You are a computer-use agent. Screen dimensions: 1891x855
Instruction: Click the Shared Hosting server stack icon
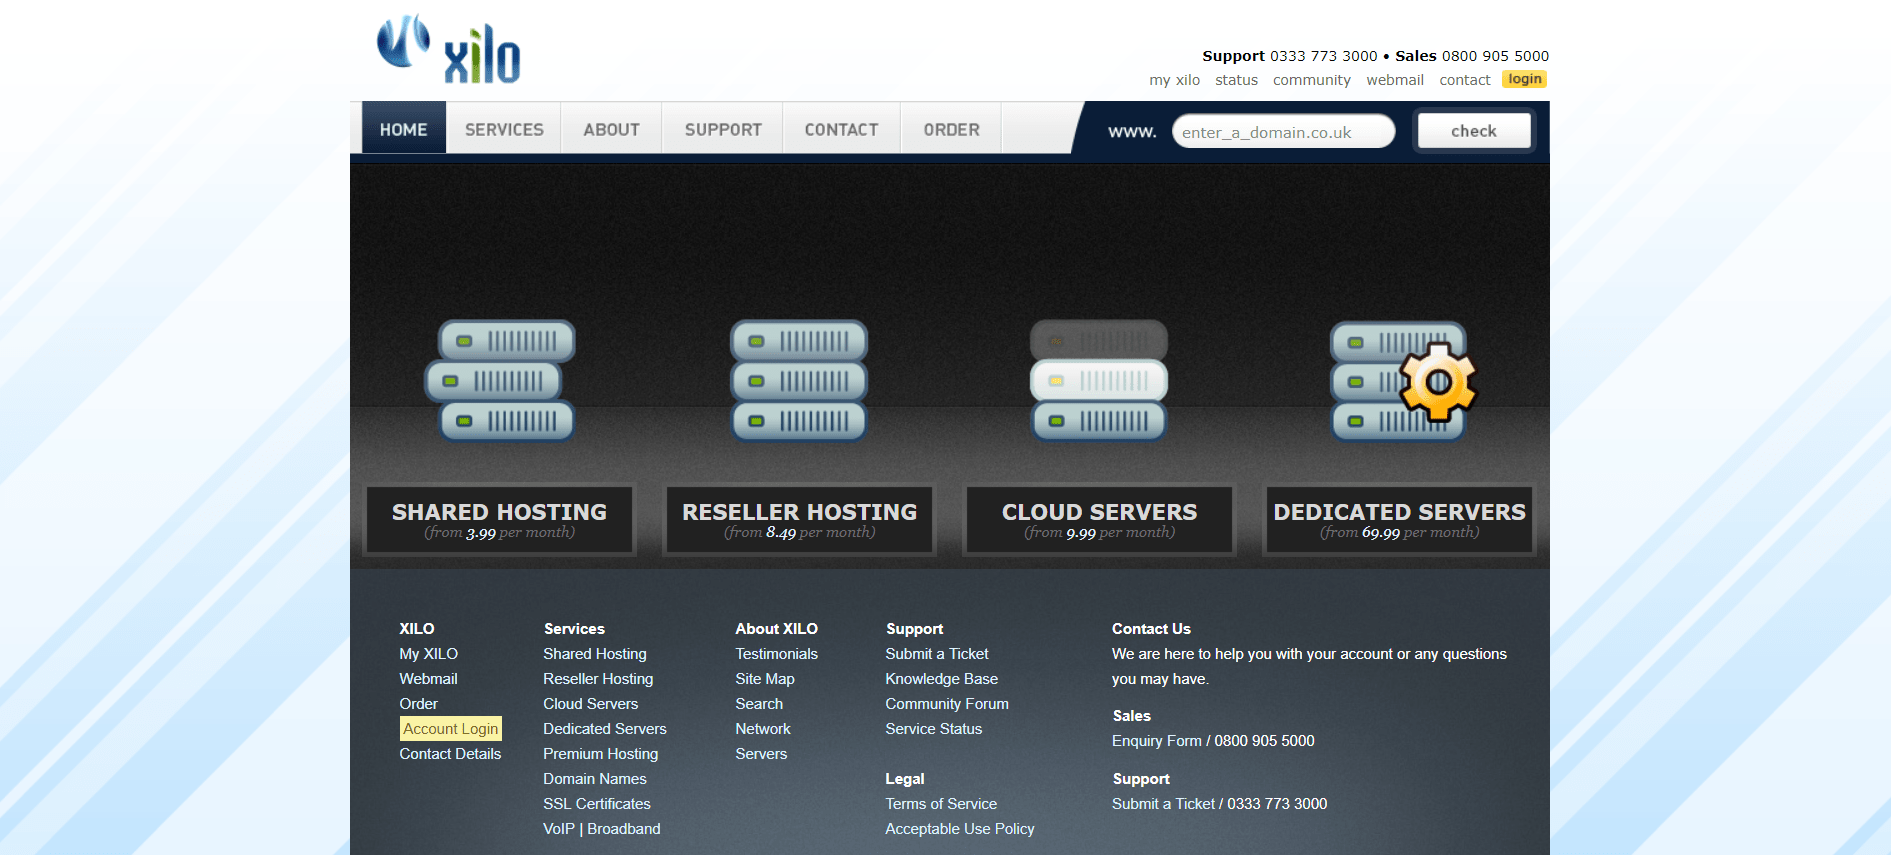pos(500,381)
